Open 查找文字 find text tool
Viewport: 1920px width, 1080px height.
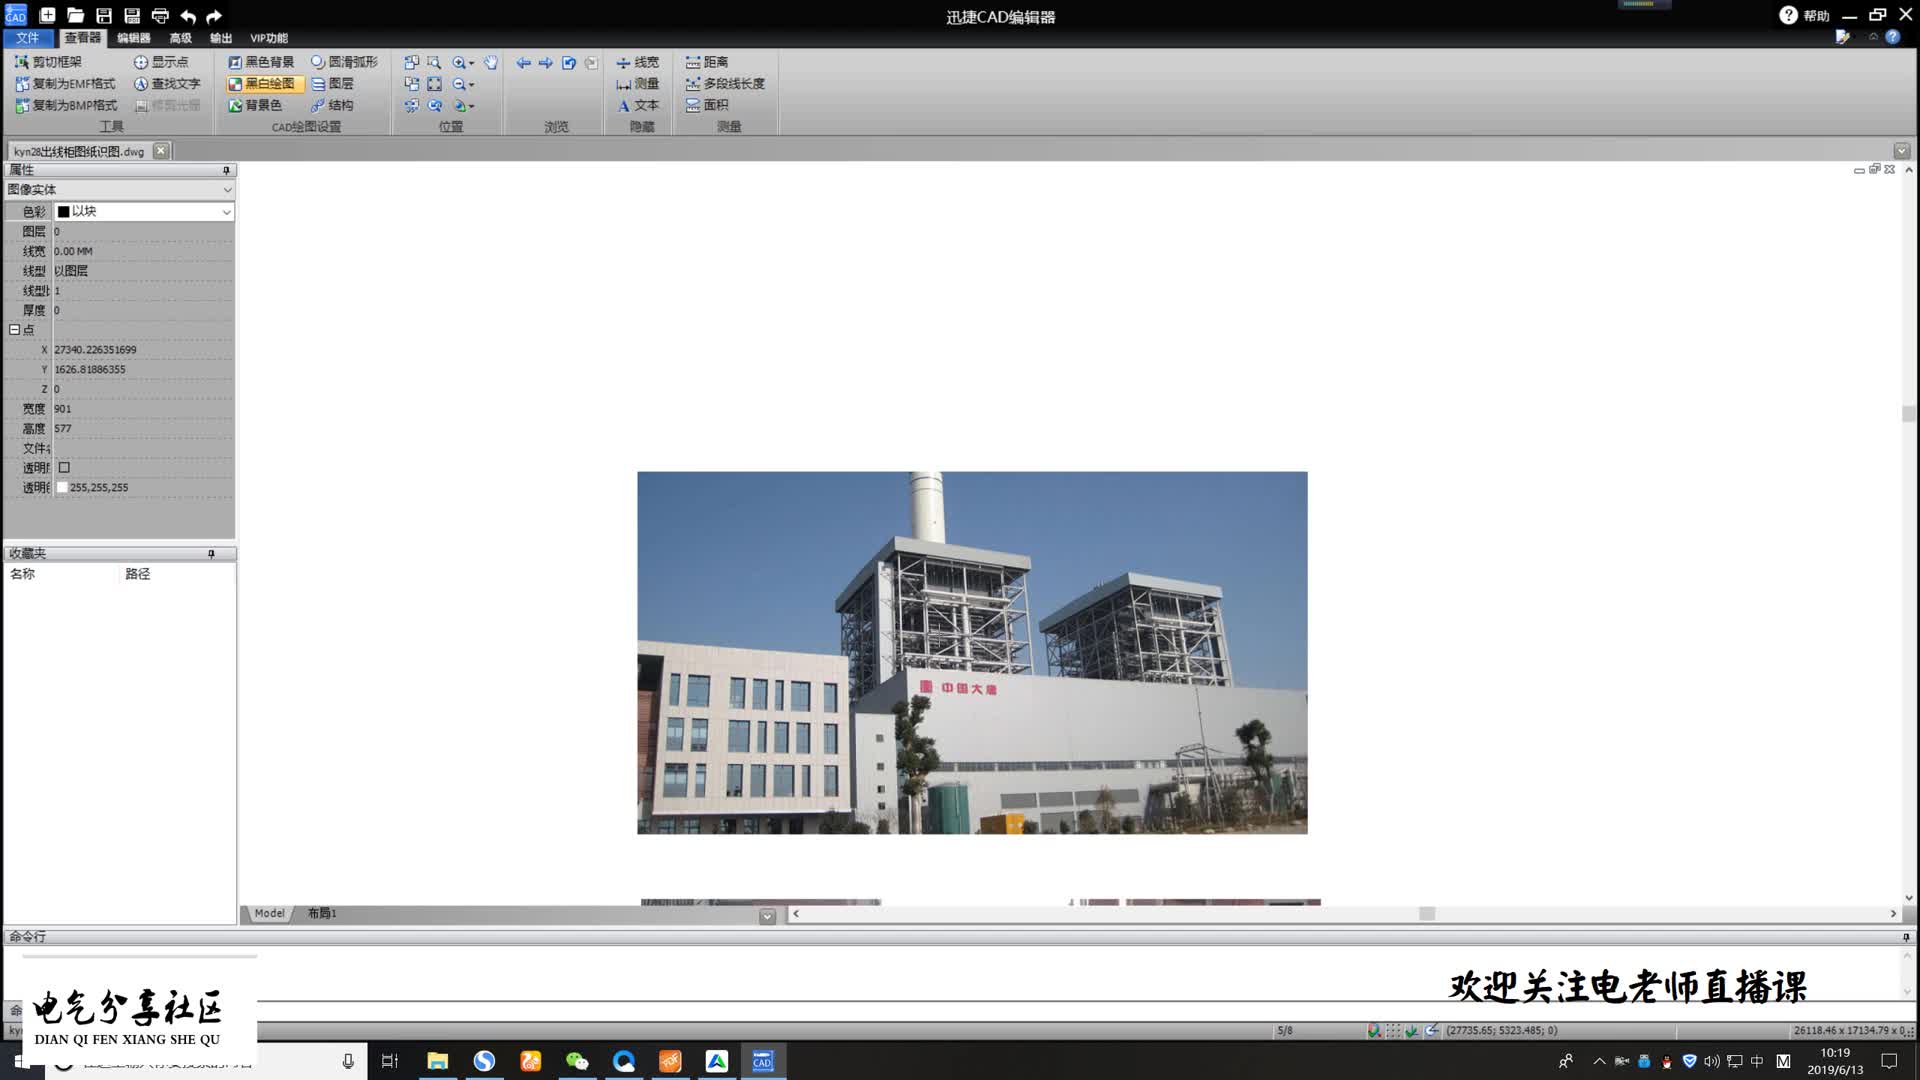(x=167, y=84)
